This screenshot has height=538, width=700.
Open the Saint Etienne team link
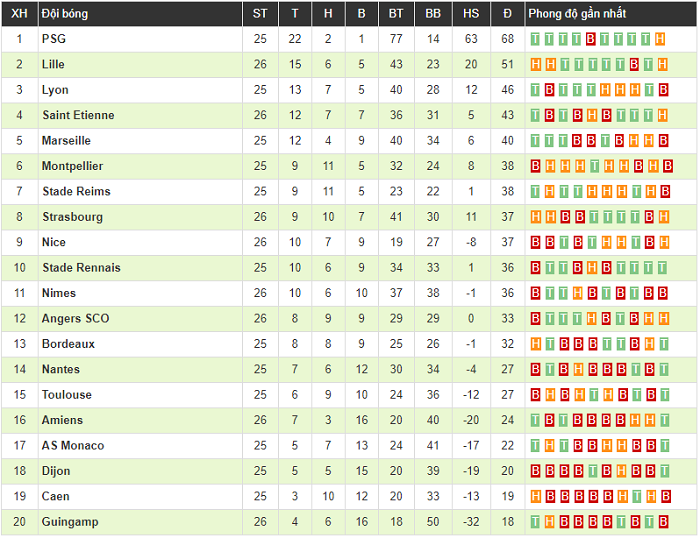(x=78, y=115)
